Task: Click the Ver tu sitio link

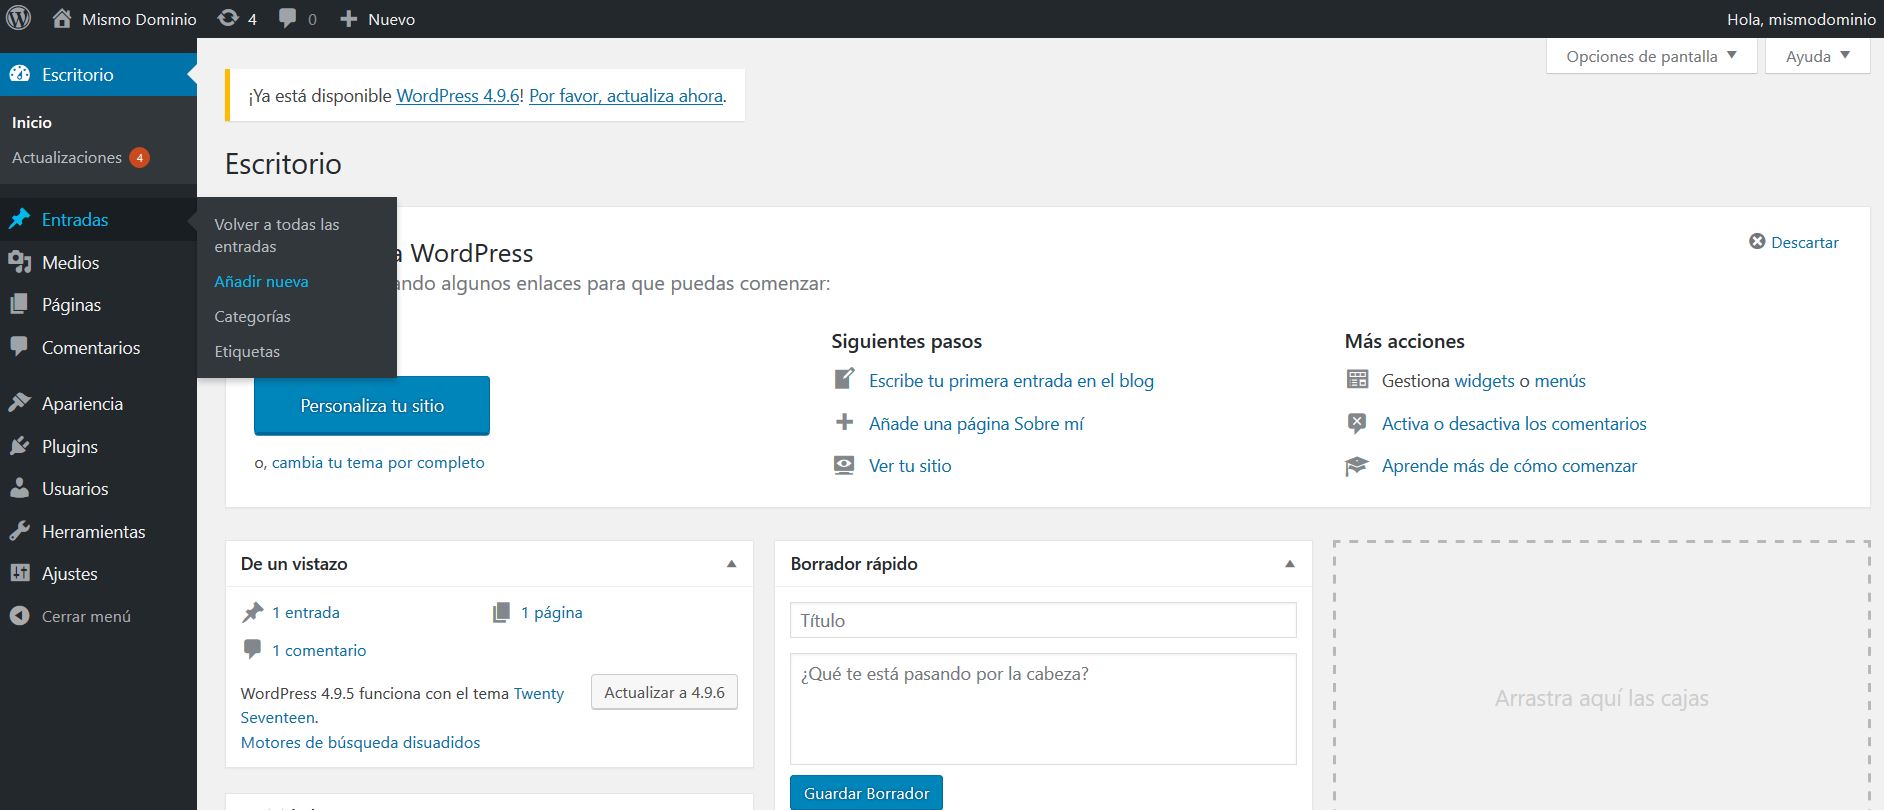Action: tap(910, 465)
